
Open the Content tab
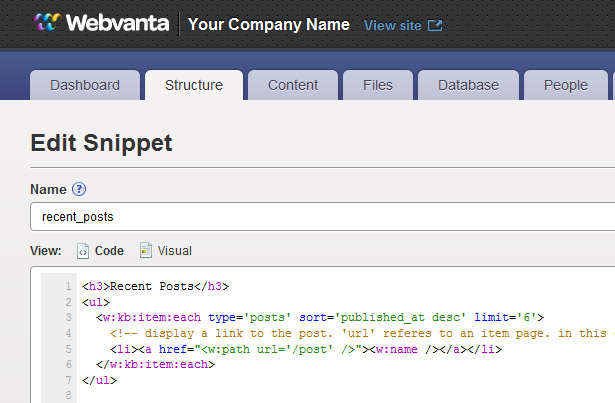(293, 85)
